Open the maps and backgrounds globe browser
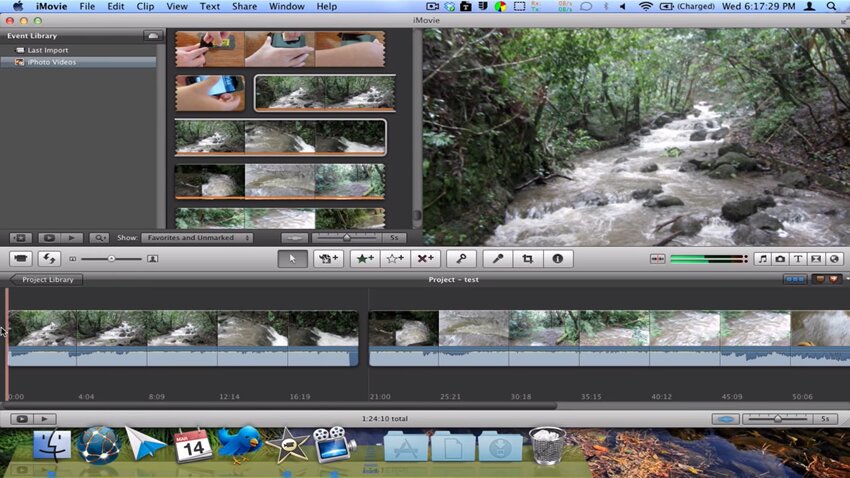 pos(834,259)
